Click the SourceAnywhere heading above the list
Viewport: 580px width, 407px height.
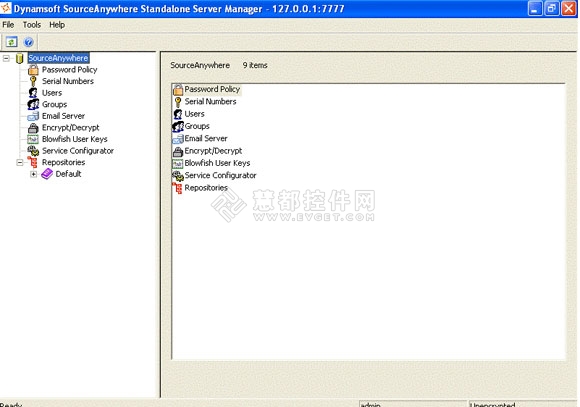click(200, 65)
